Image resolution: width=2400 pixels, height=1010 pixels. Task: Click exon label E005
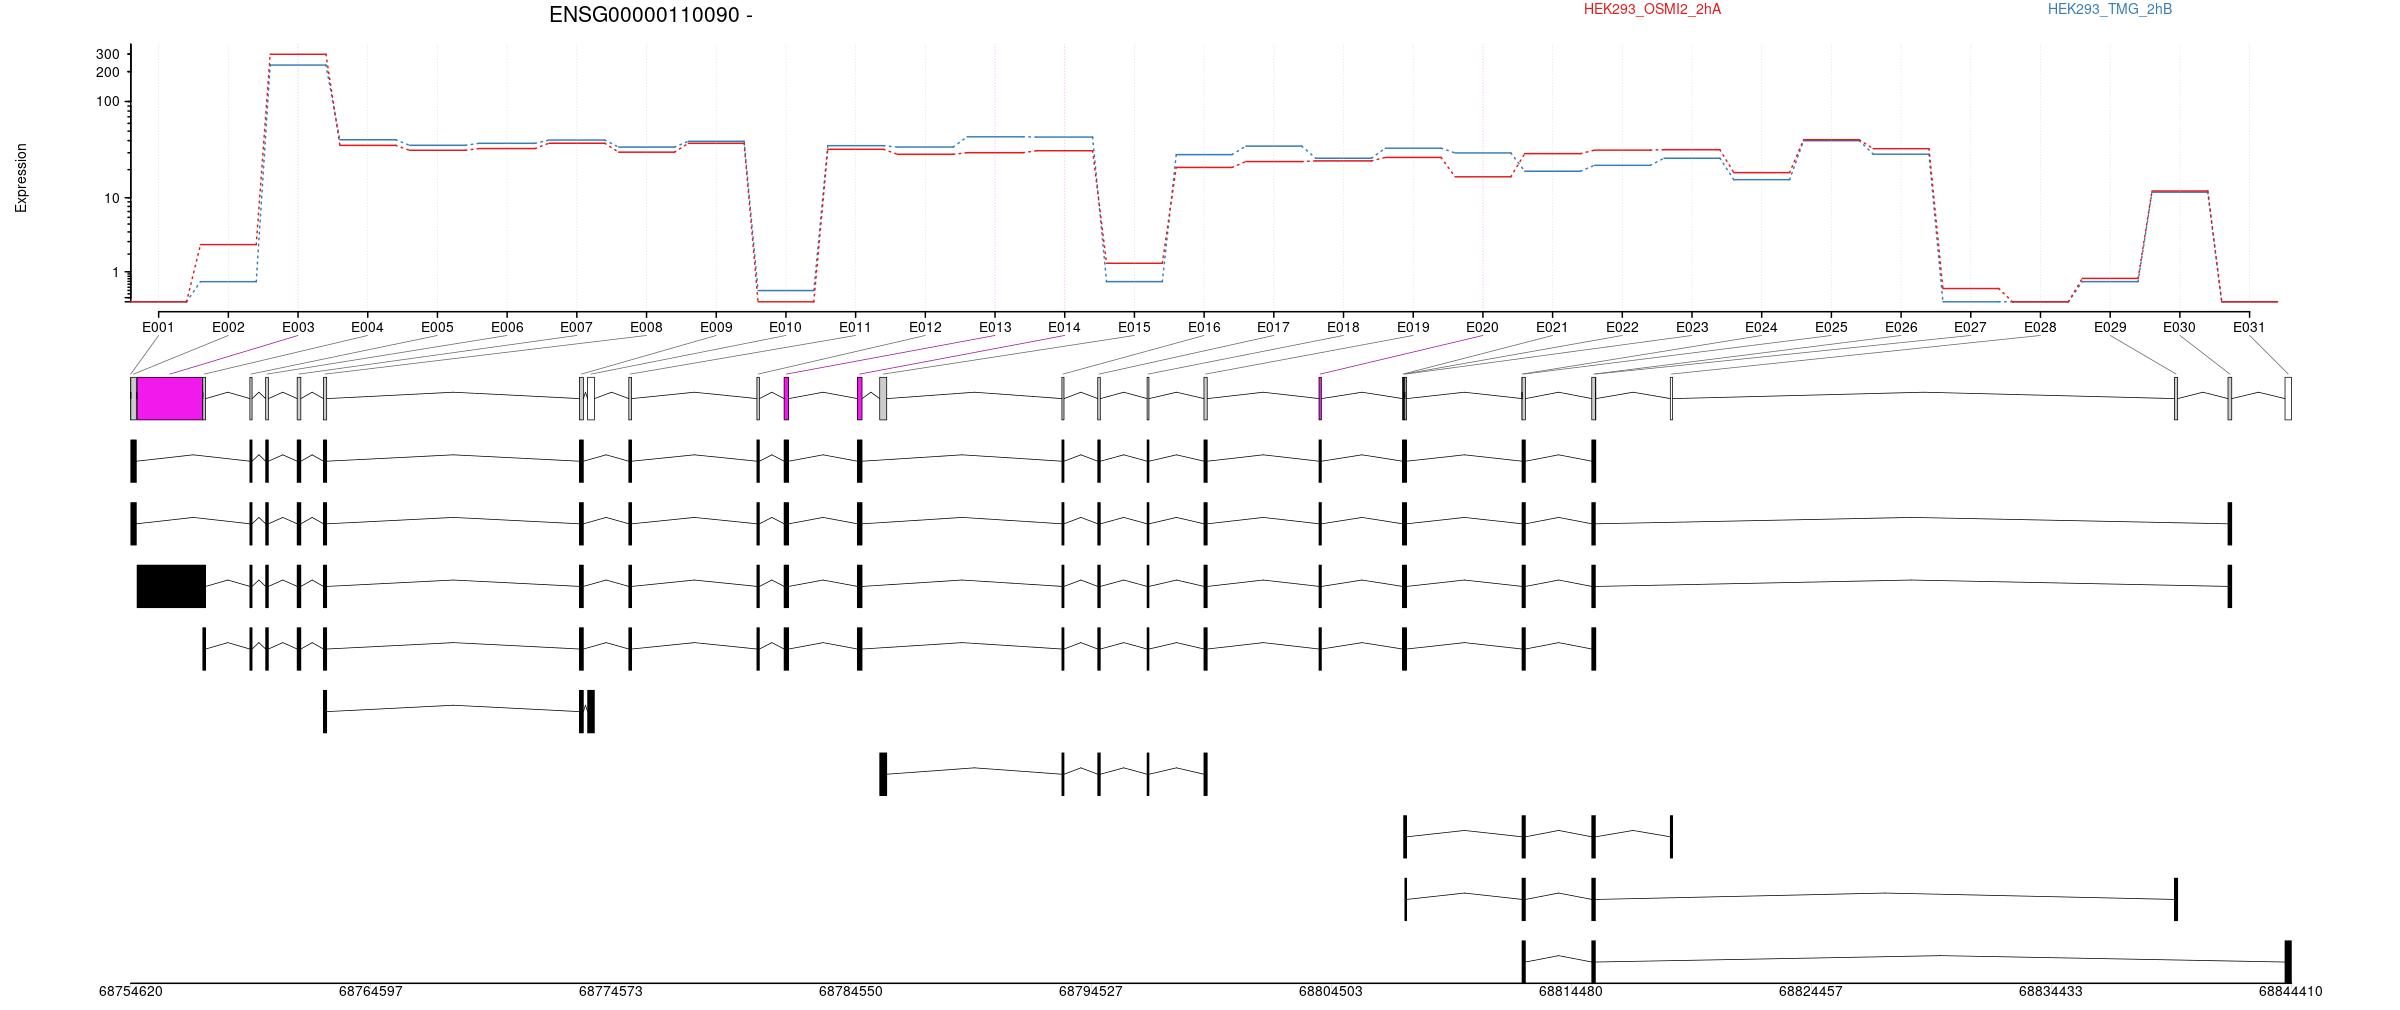[437, 327]
